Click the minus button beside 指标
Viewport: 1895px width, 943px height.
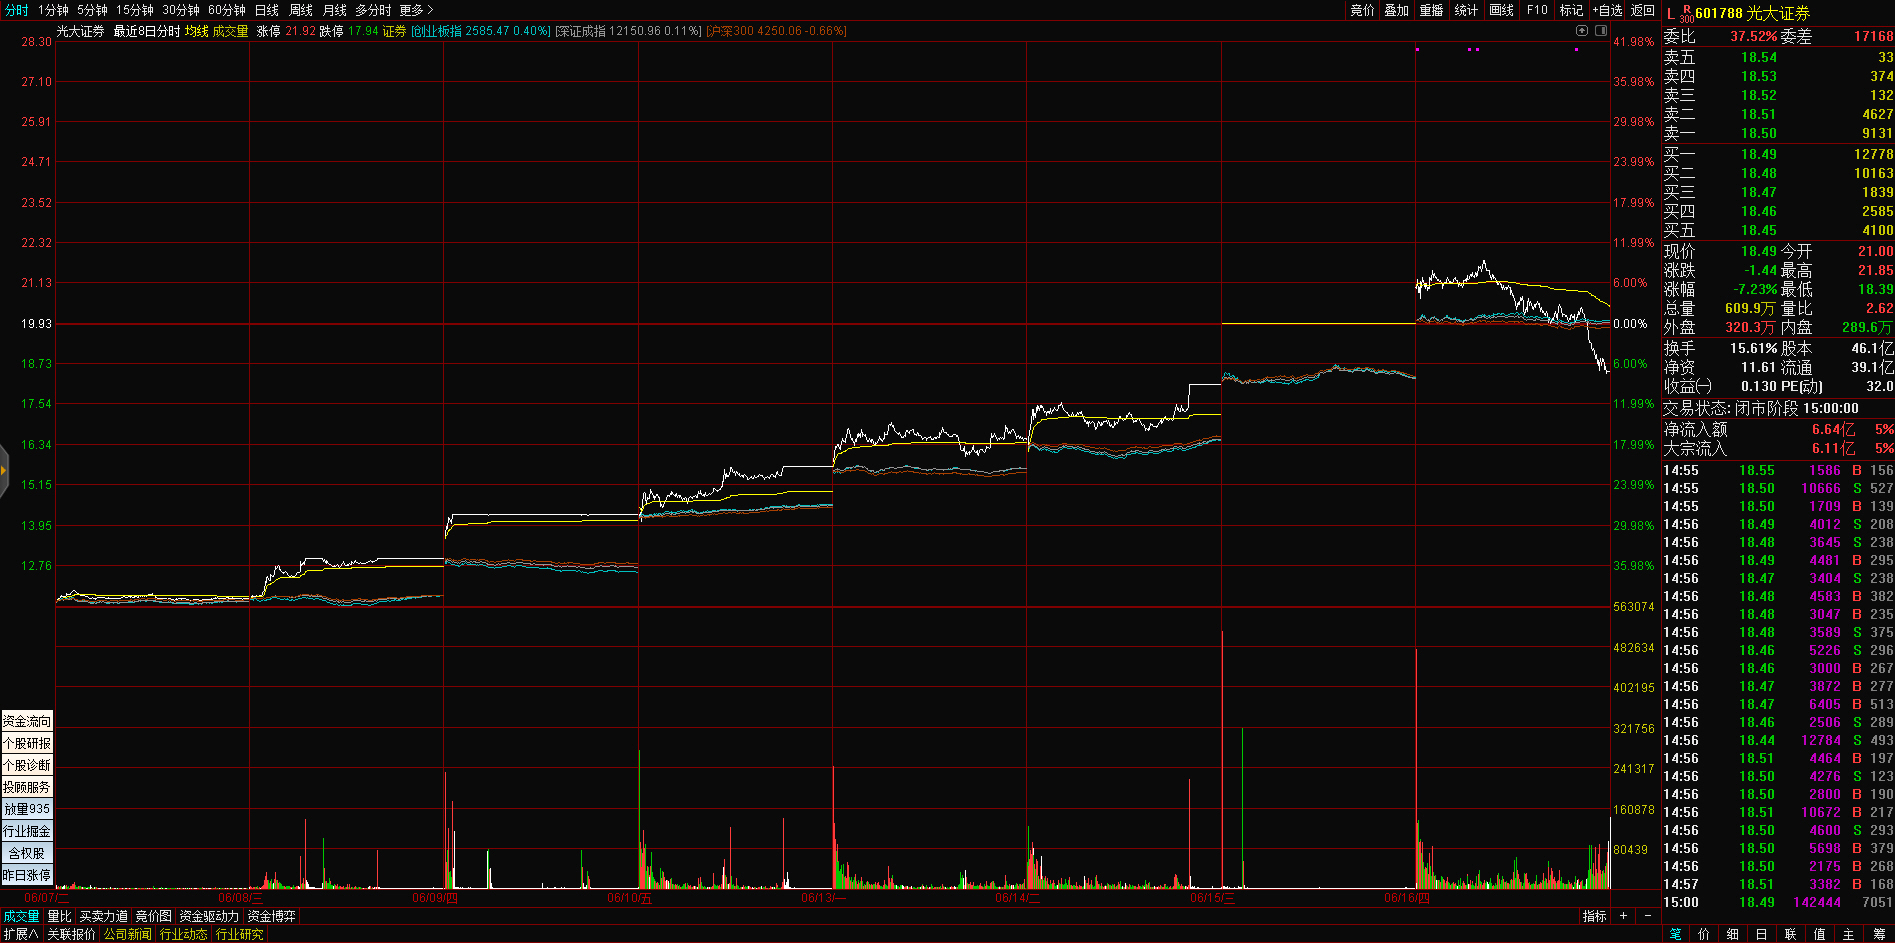1648,916
